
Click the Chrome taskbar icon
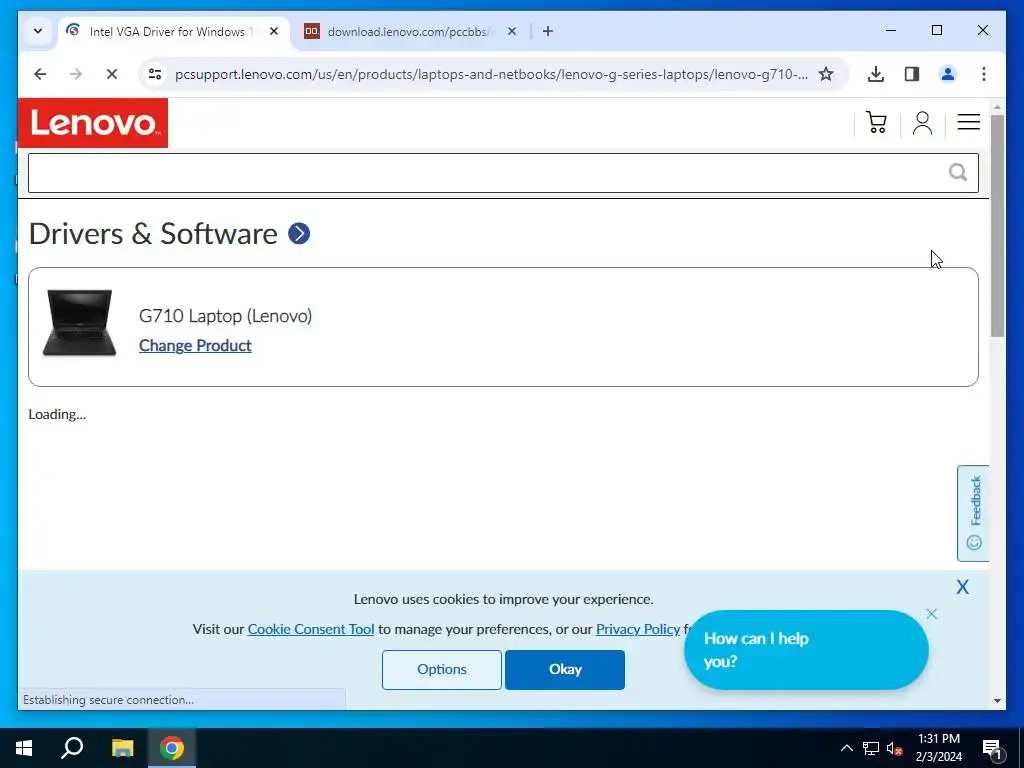pos(172,748)
